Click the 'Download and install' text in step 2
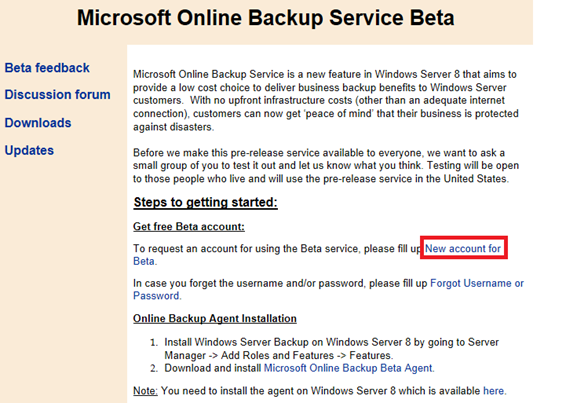This screenshot has height=403, width=566. (213, 368)
